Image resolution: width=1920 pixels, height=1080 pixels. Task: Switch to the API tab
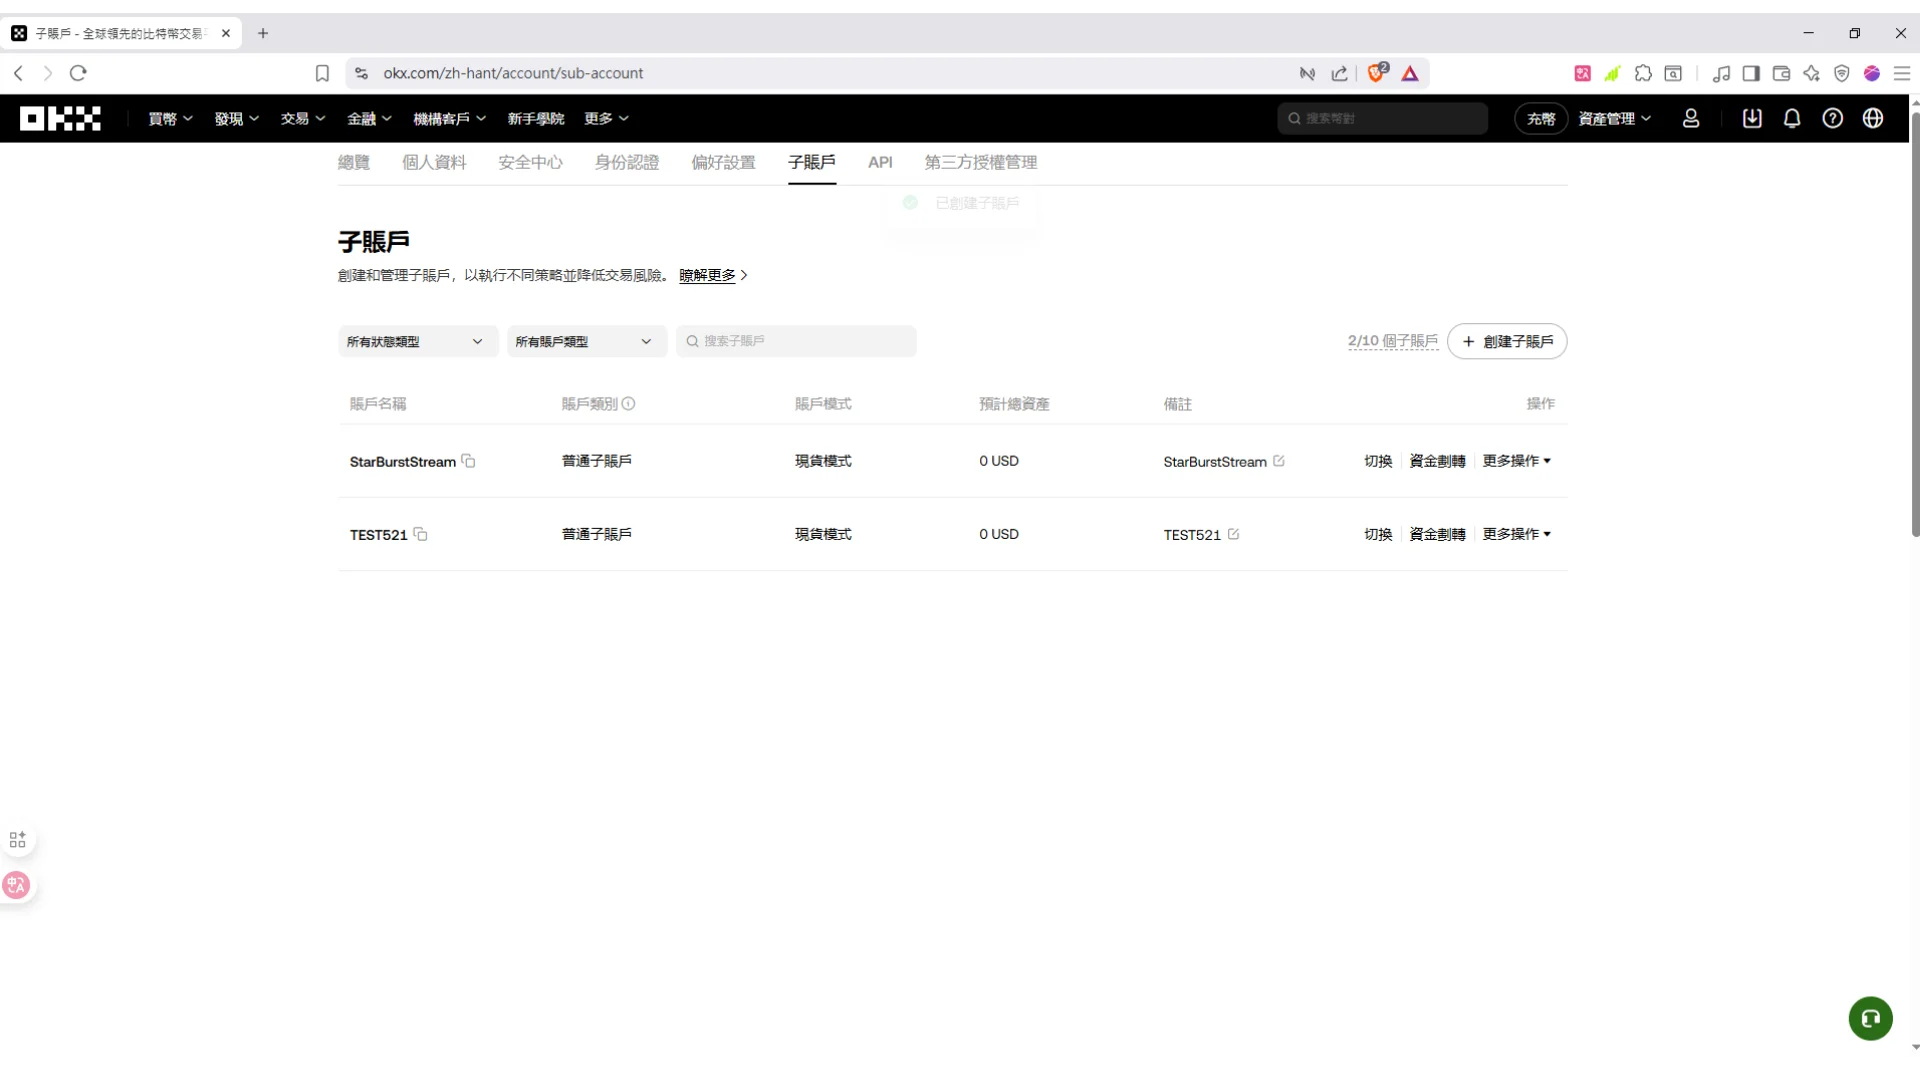(880, 162)
